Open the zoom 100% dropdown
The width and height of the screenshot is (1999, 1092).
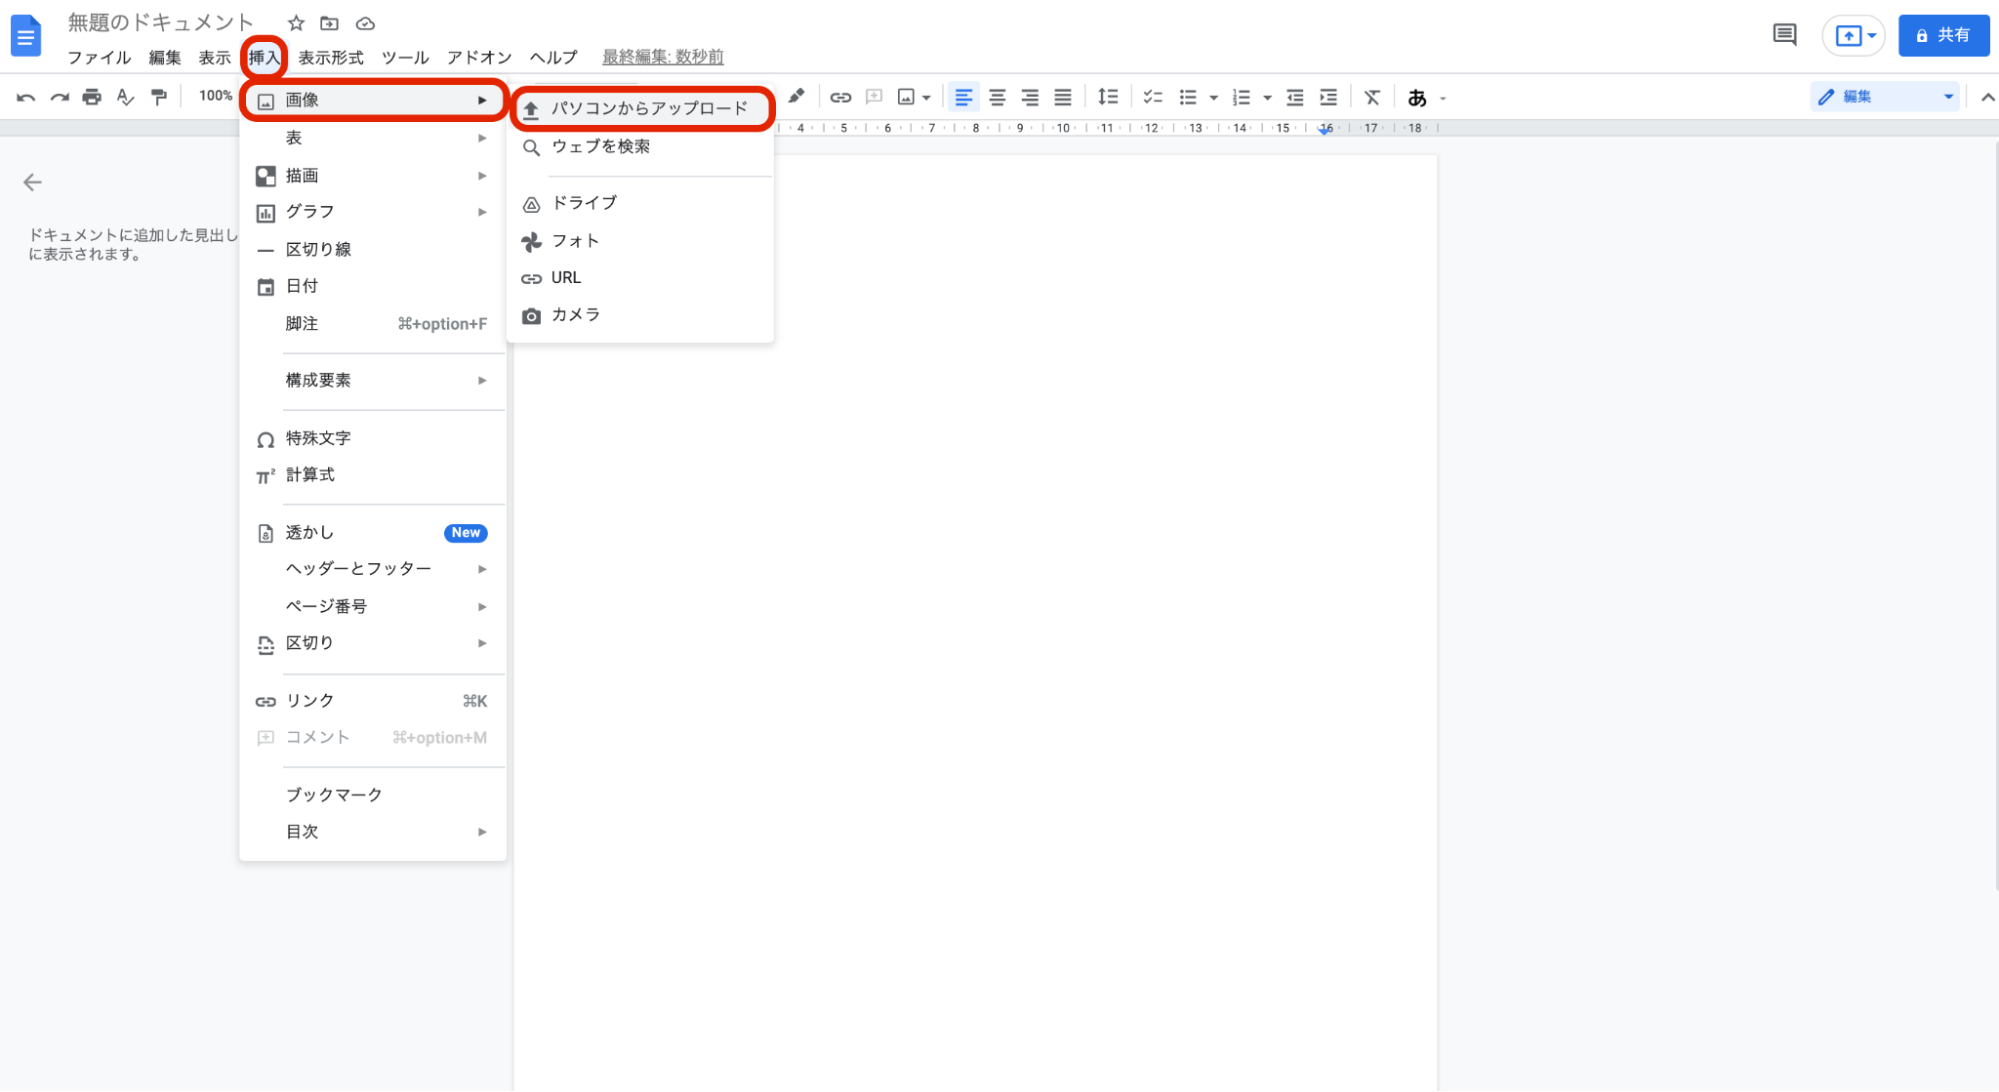tap(215, 96)
